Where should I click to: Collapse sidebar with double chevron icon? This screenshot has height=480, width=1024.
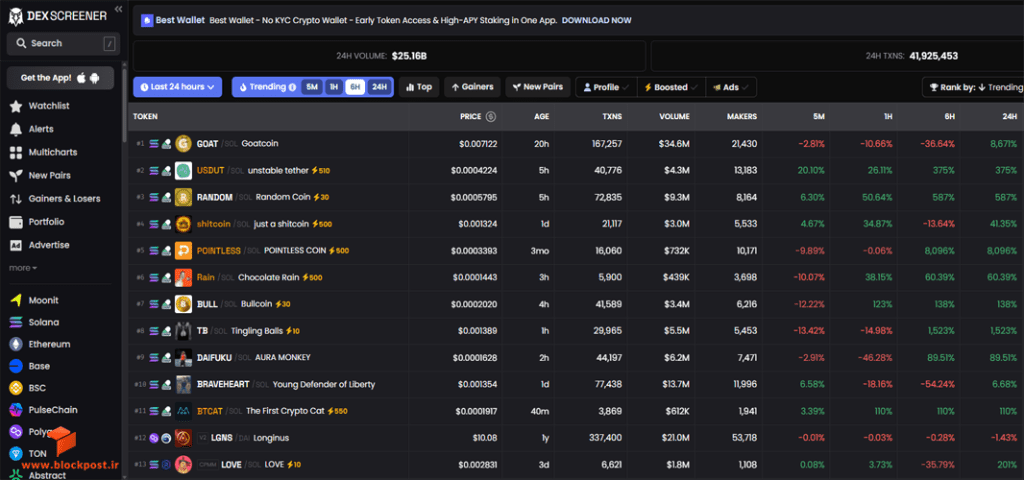pos(118,8)
